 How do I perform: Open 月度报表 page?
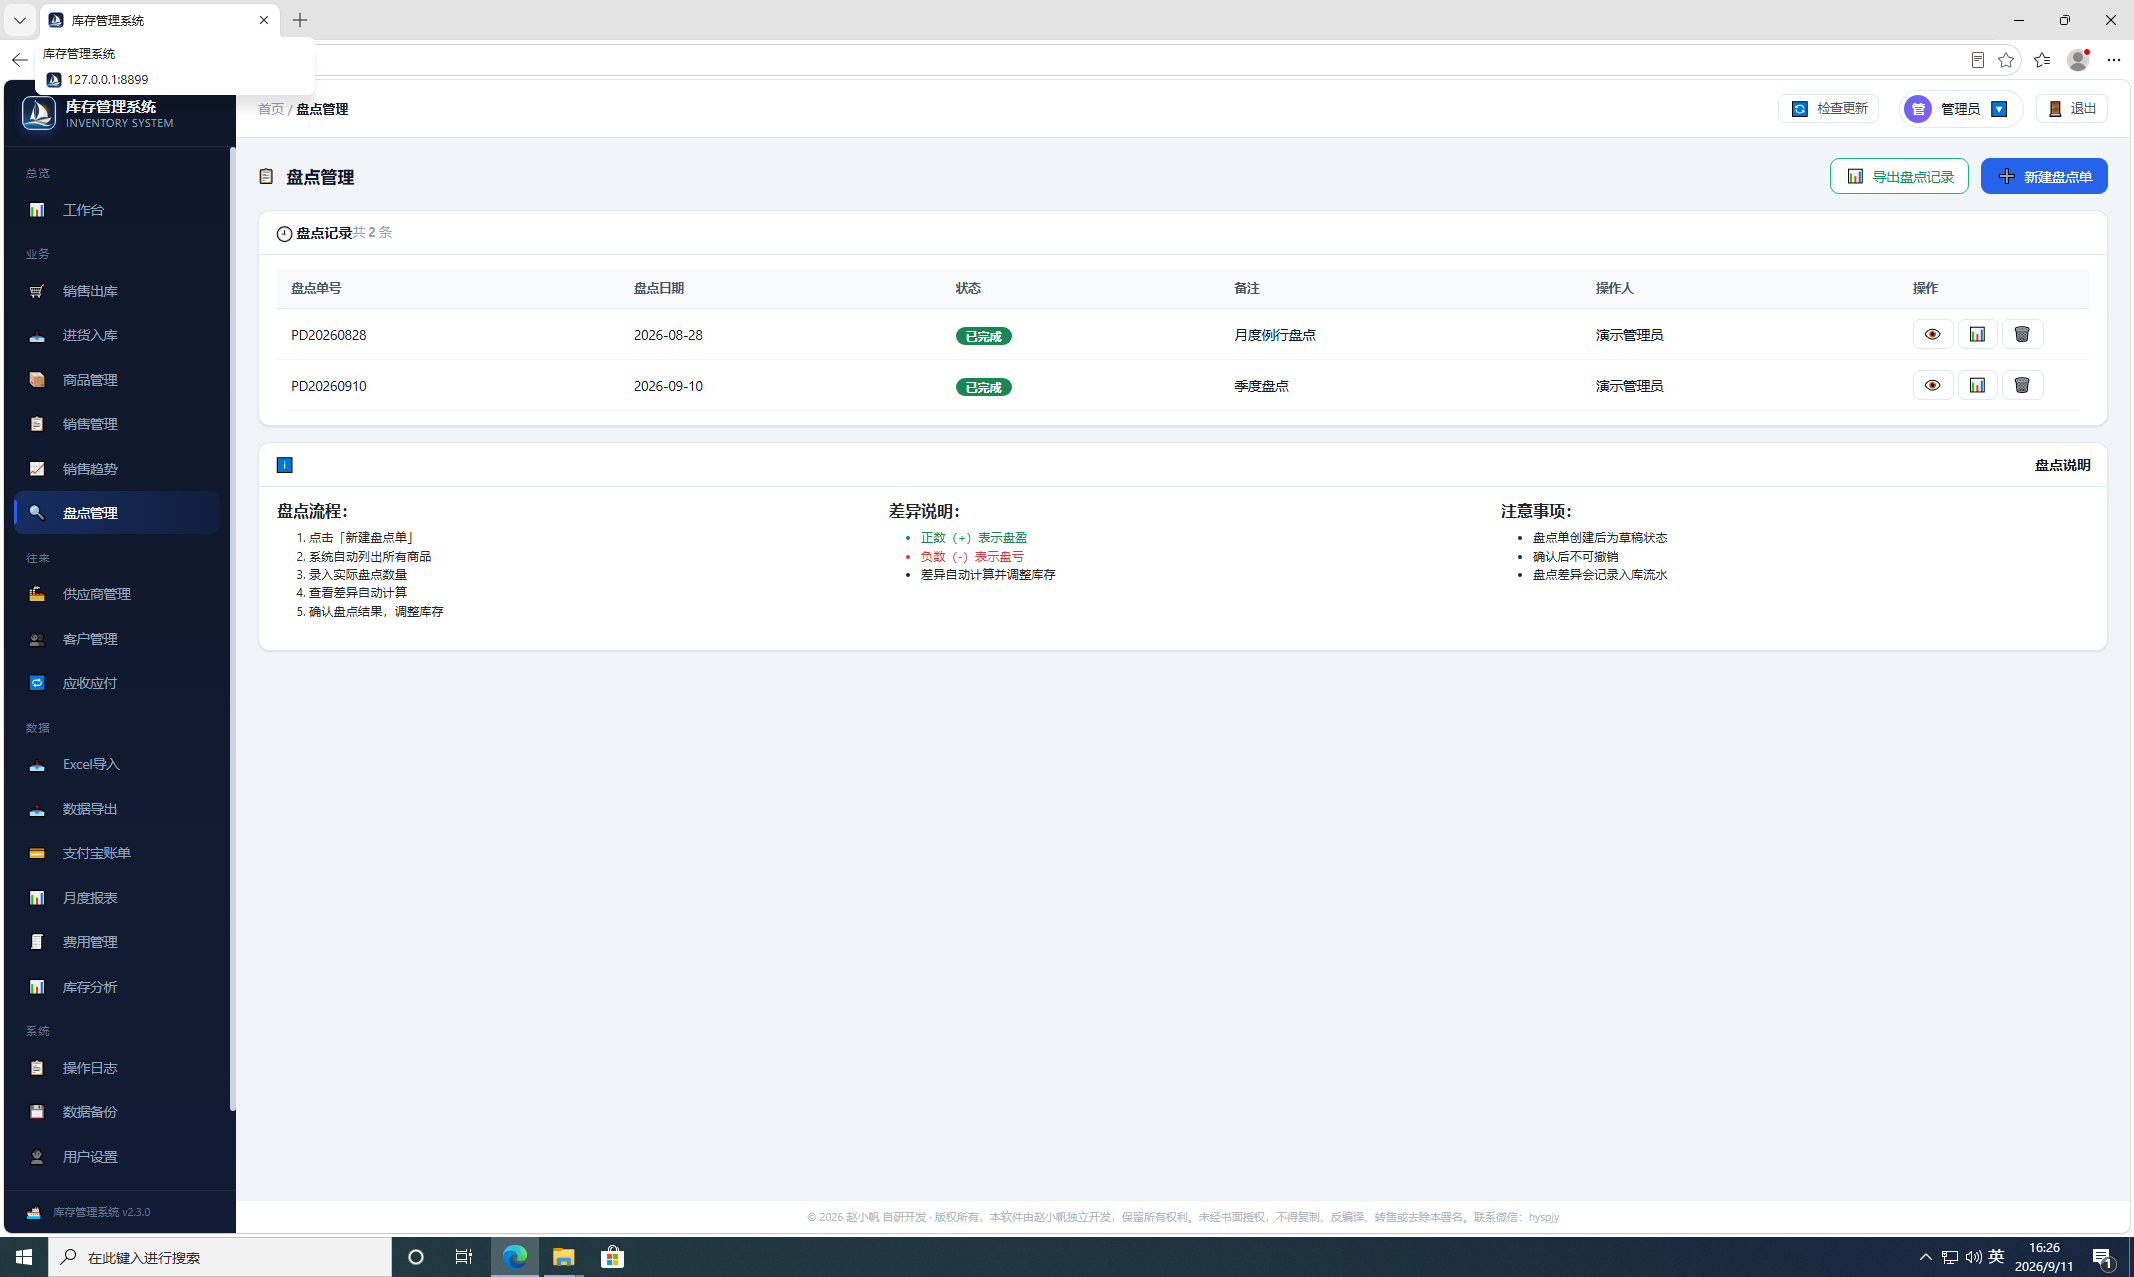click(117, 898)
